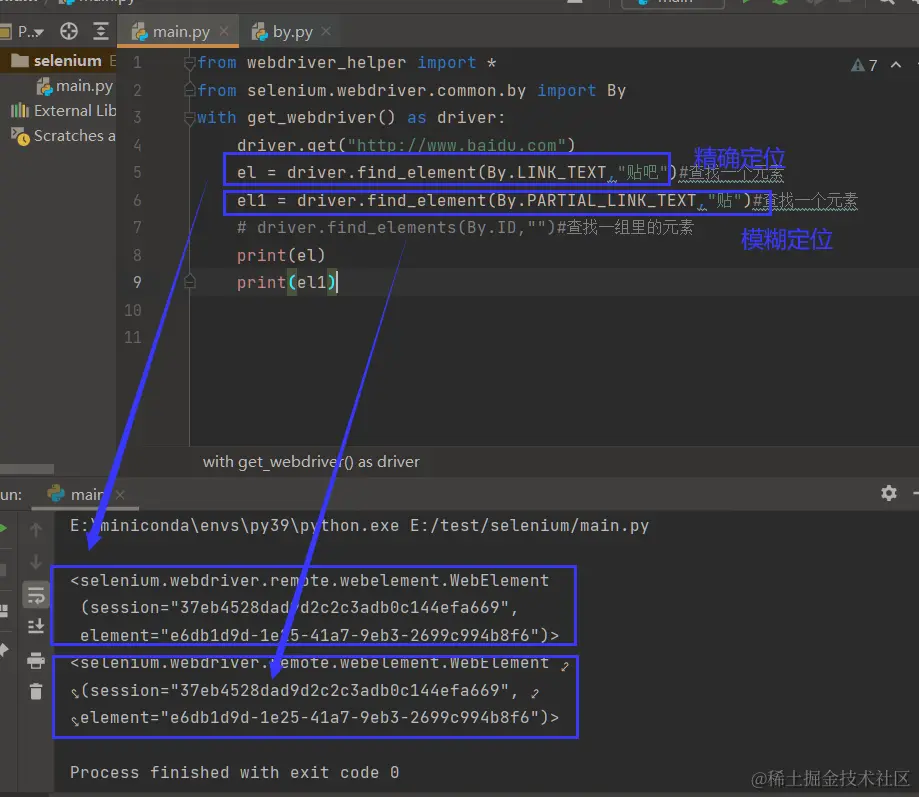The width and height of the screenshot is (919, 797).
Task: Click the down the stack trace arrow
Action: (36, 561)
